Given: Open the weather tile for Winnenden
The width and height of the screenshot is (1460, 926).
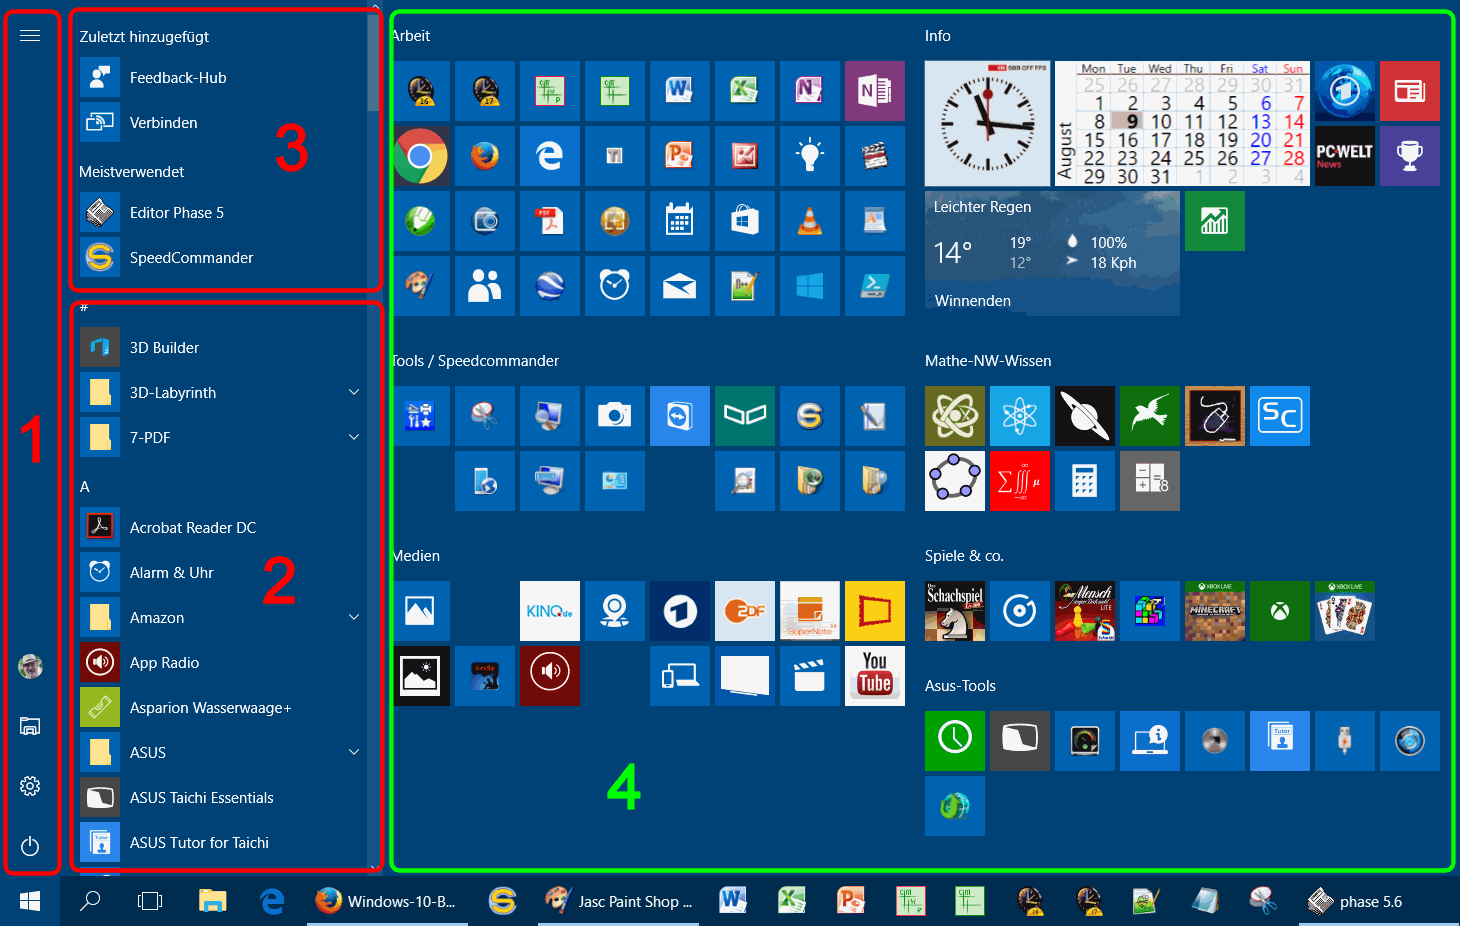Looking at the screenshot, I should [1052, 254].
